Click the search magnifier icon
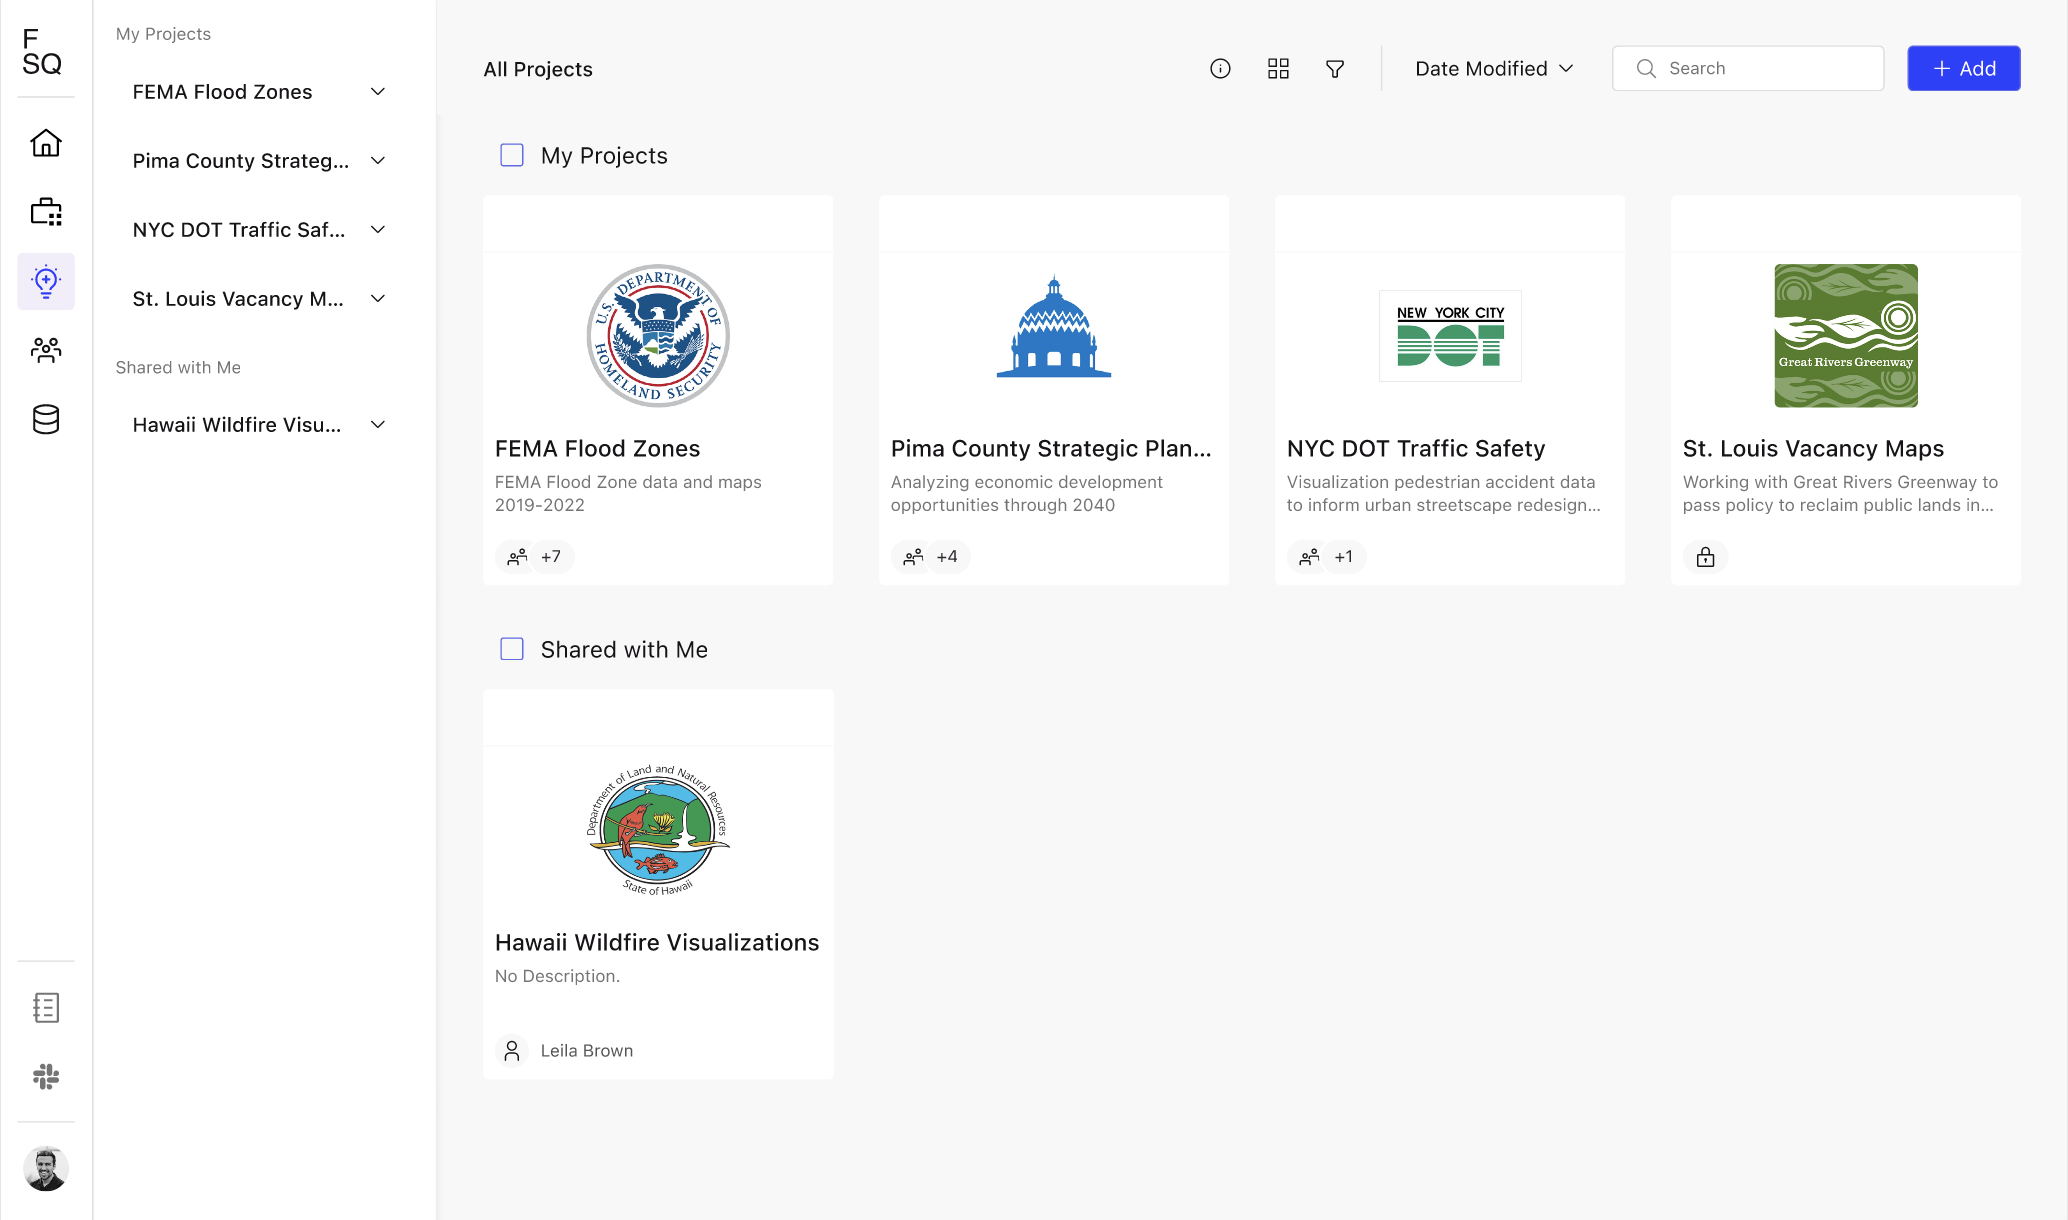 click(1646, 68)
